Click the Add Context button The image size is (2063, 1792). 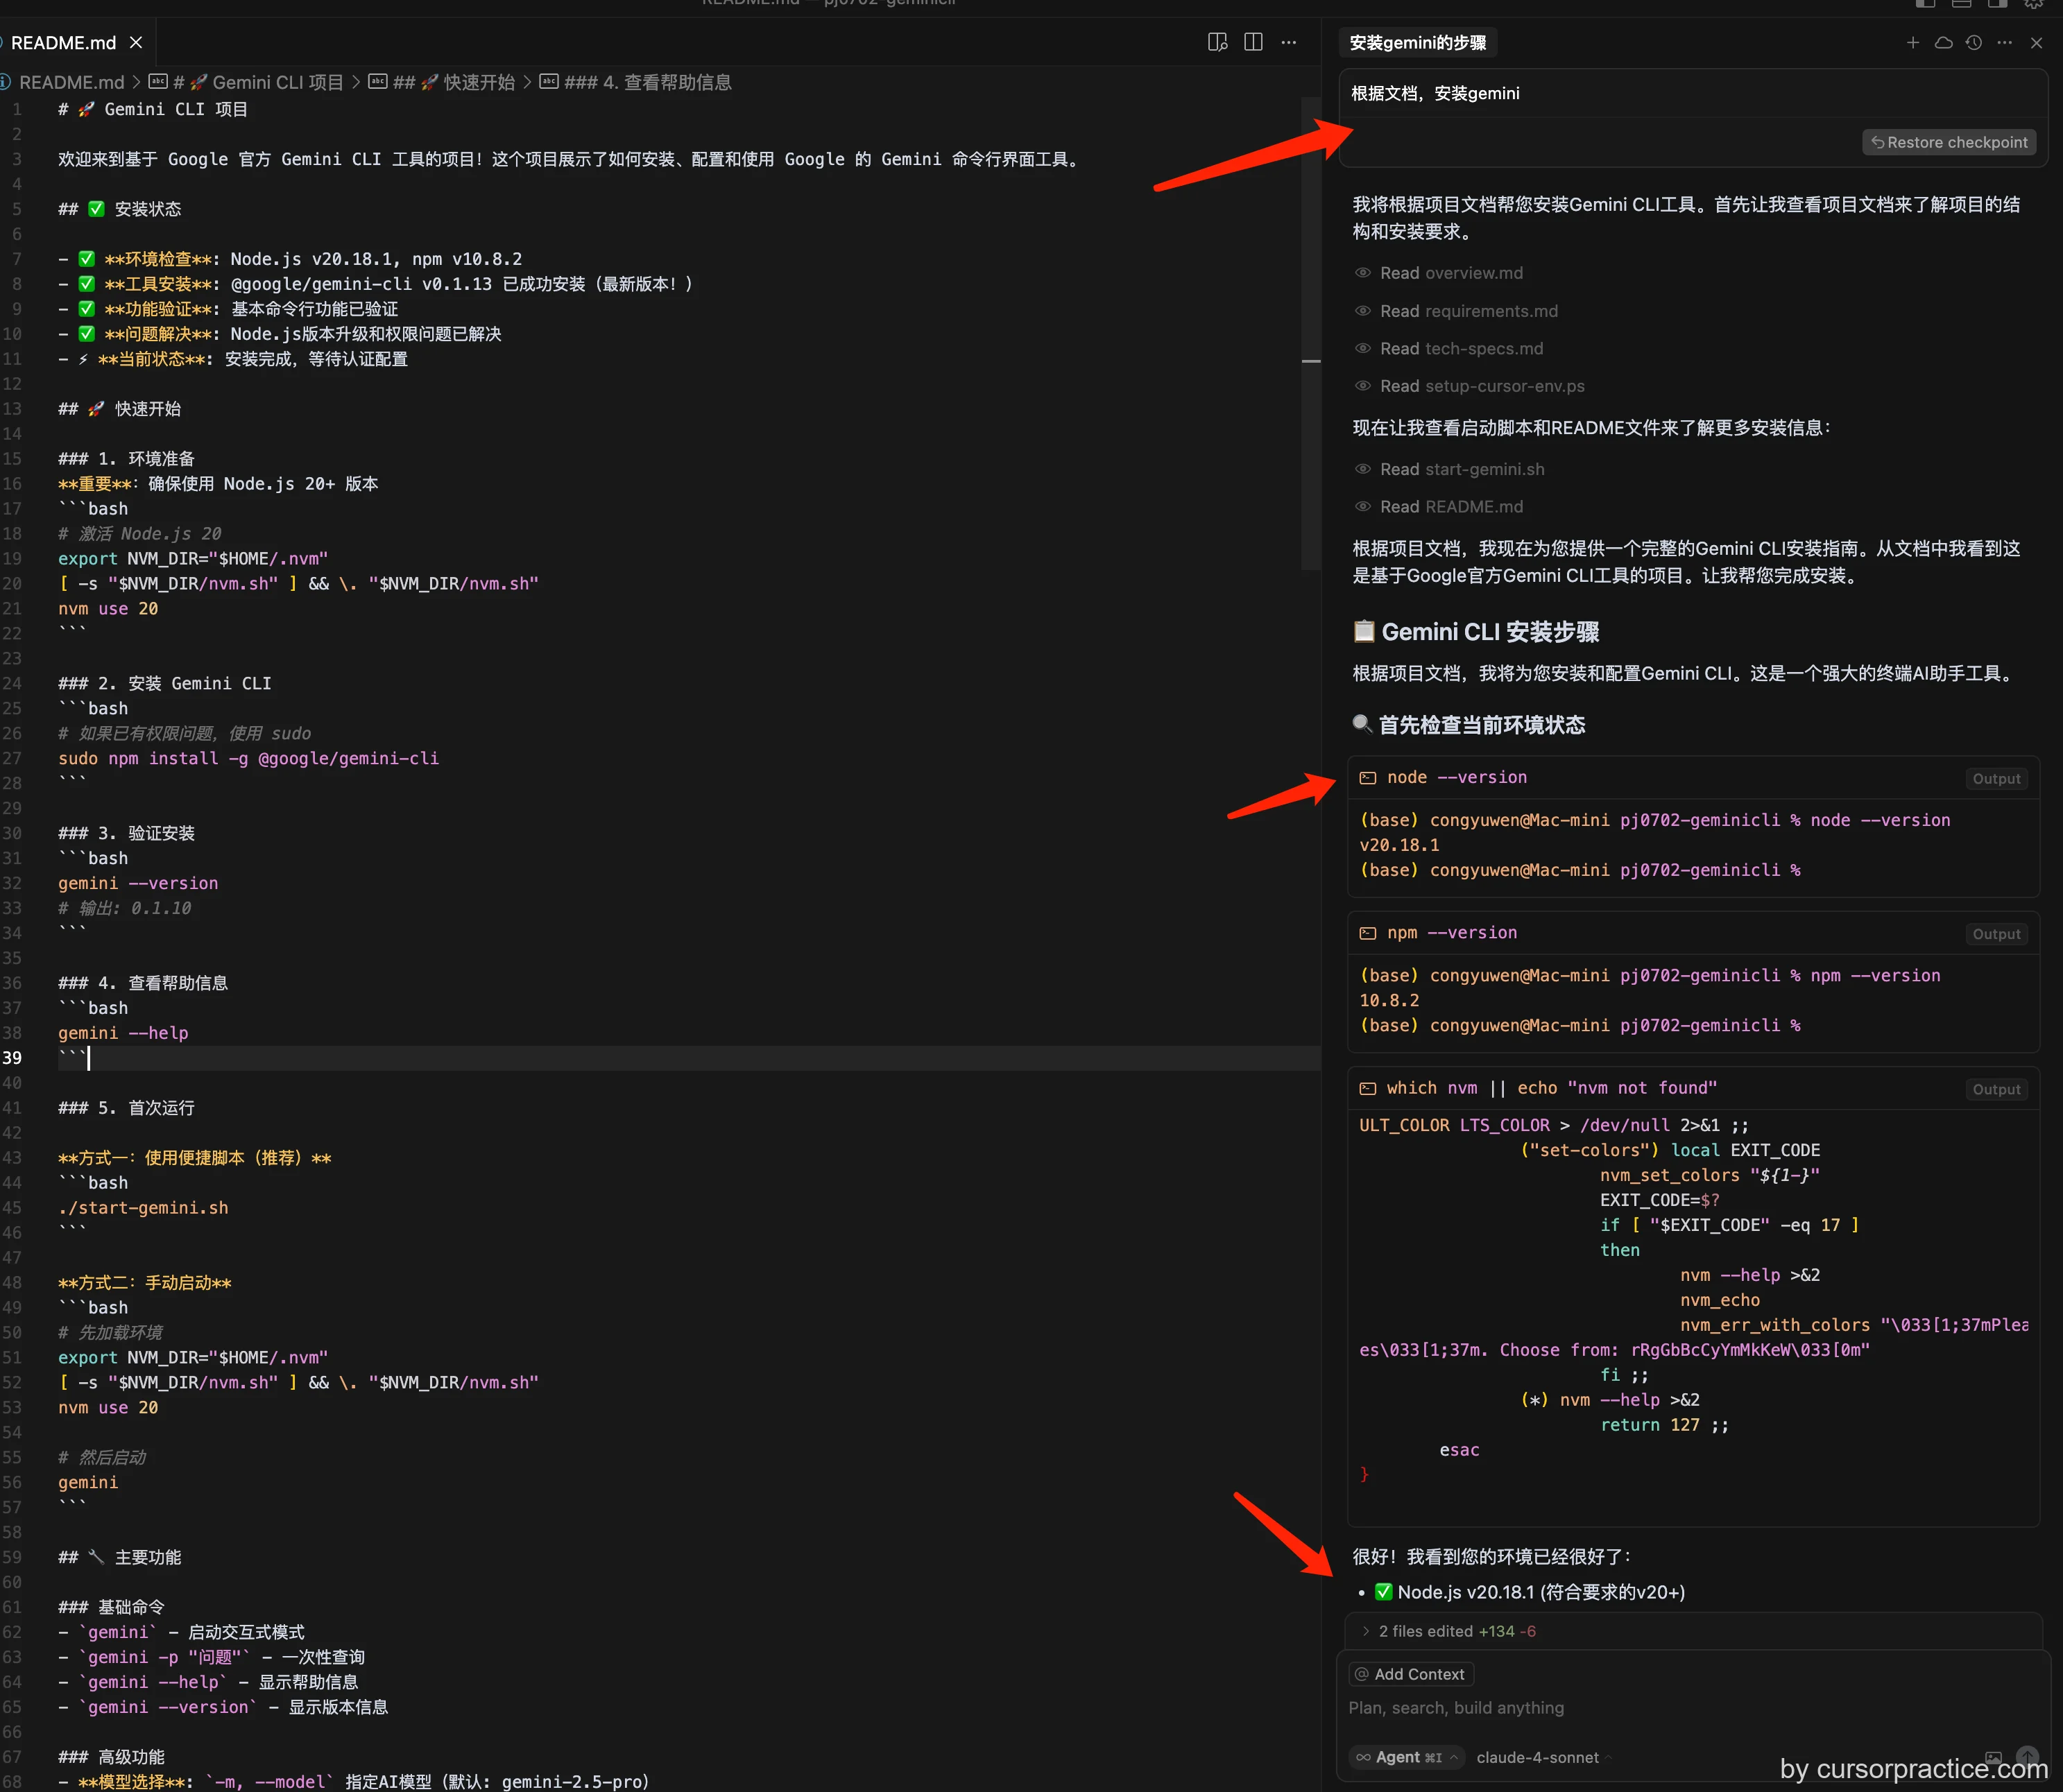coord(1410,1674)
